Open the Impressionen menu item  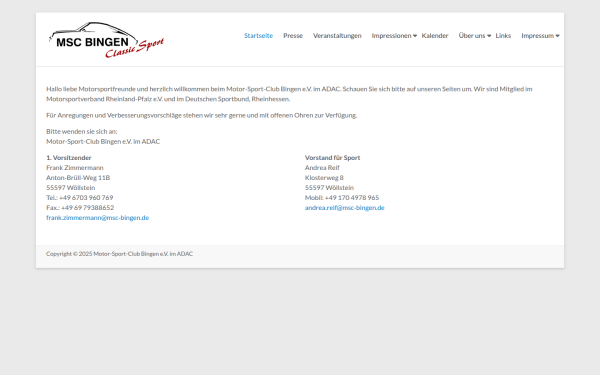tap(391, 36)
